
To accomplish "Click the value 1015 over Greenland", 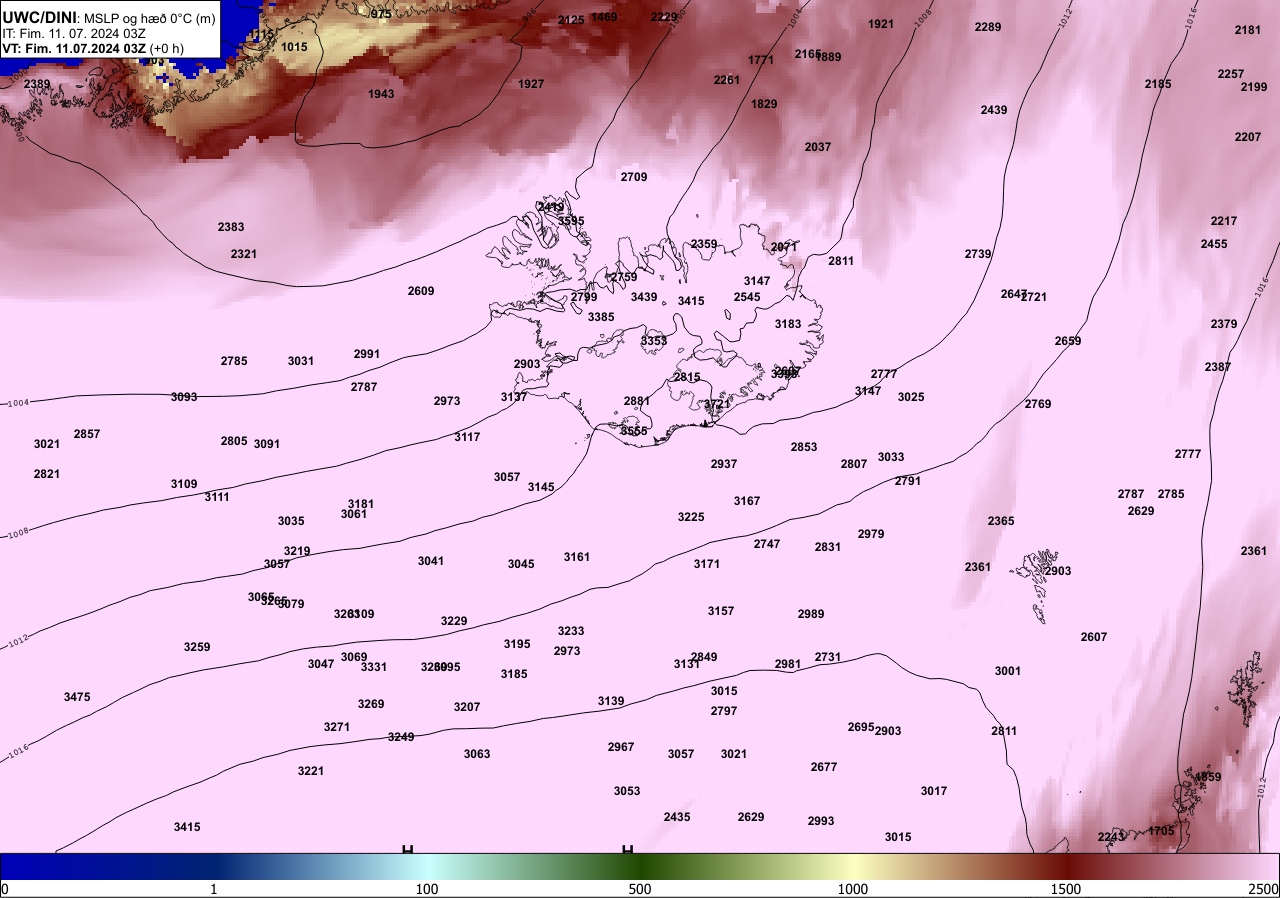I will click(294, 47).
